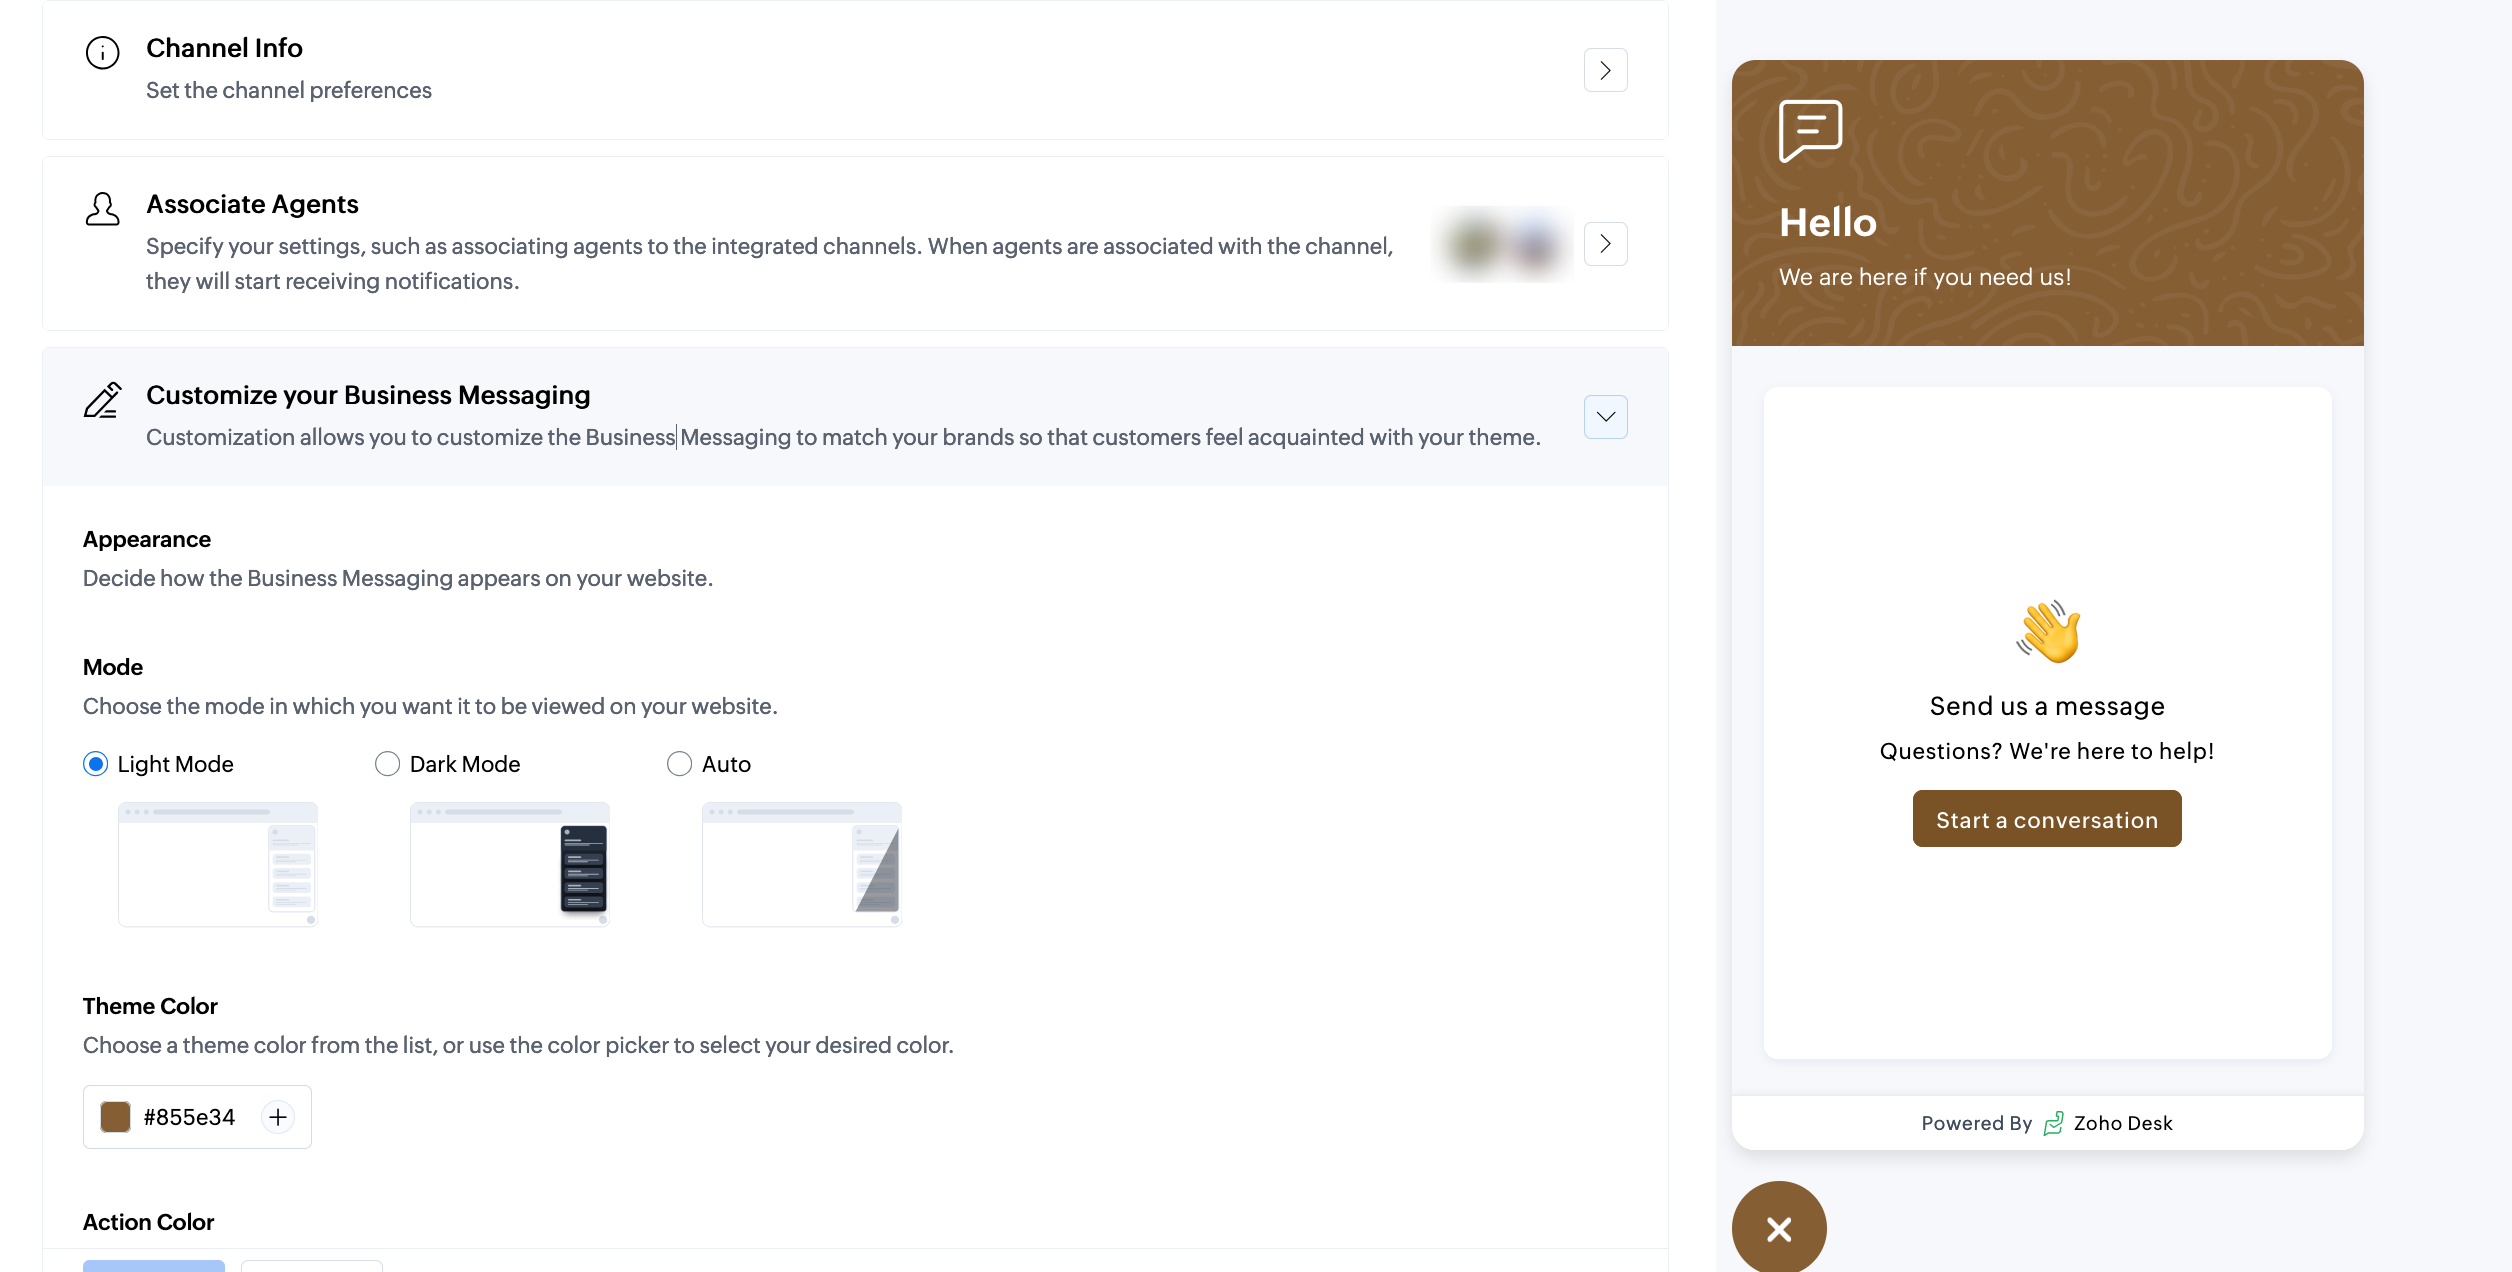This screenshot has height=1272, width=2512.
Task: Click the Powered By Zoho Desk link
Action: point(2046,1123)
